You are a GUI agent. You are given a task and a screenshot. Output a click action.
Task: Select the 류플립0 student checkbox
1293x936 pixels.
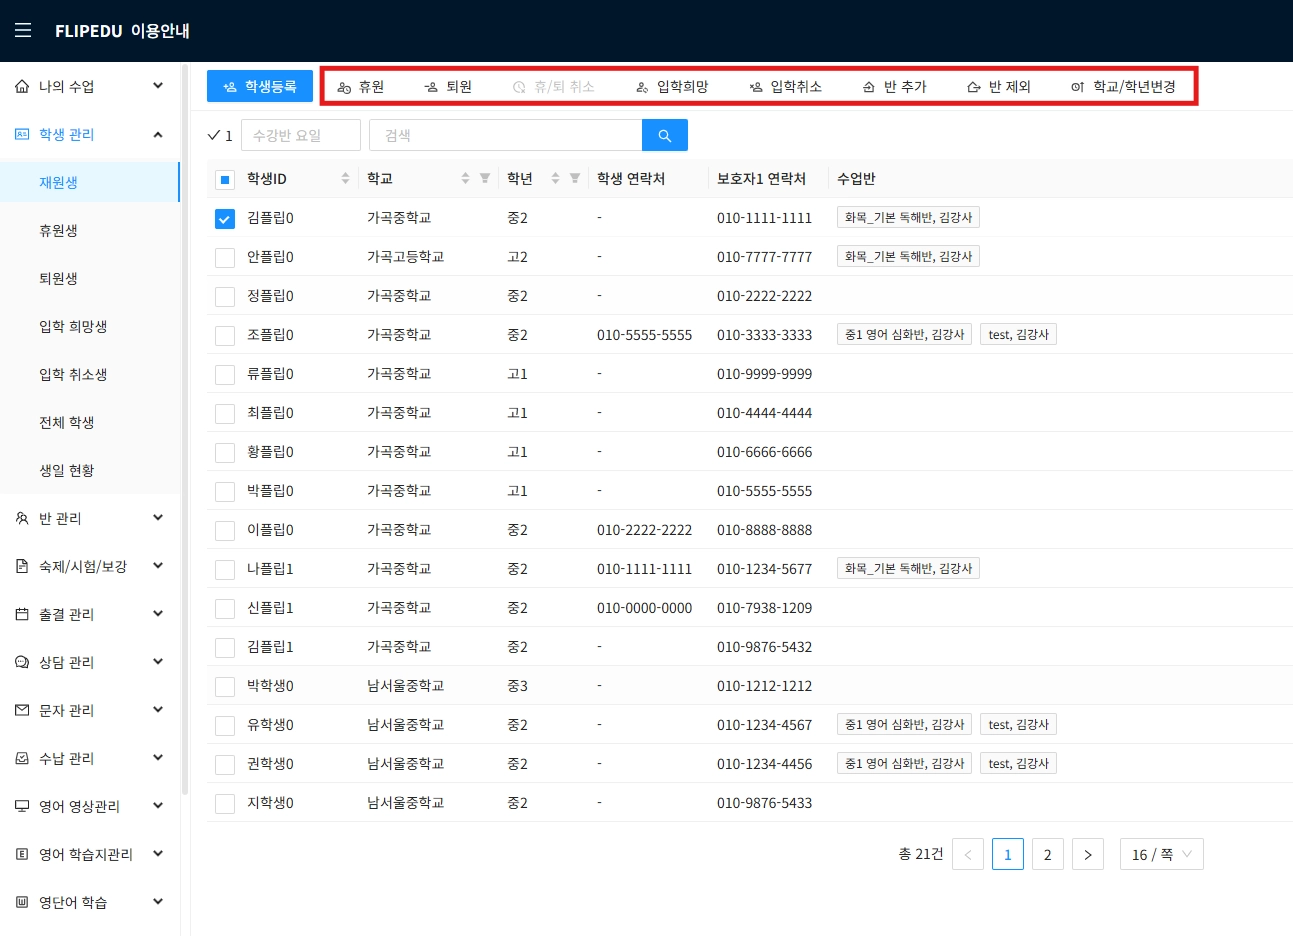[225, 375]
